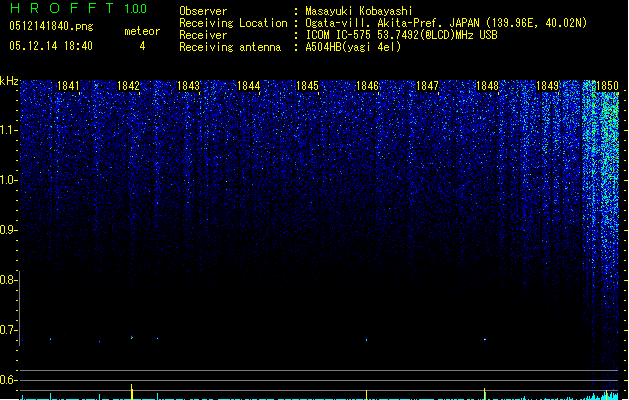Click the 1850 time marker

pos(607,86)
